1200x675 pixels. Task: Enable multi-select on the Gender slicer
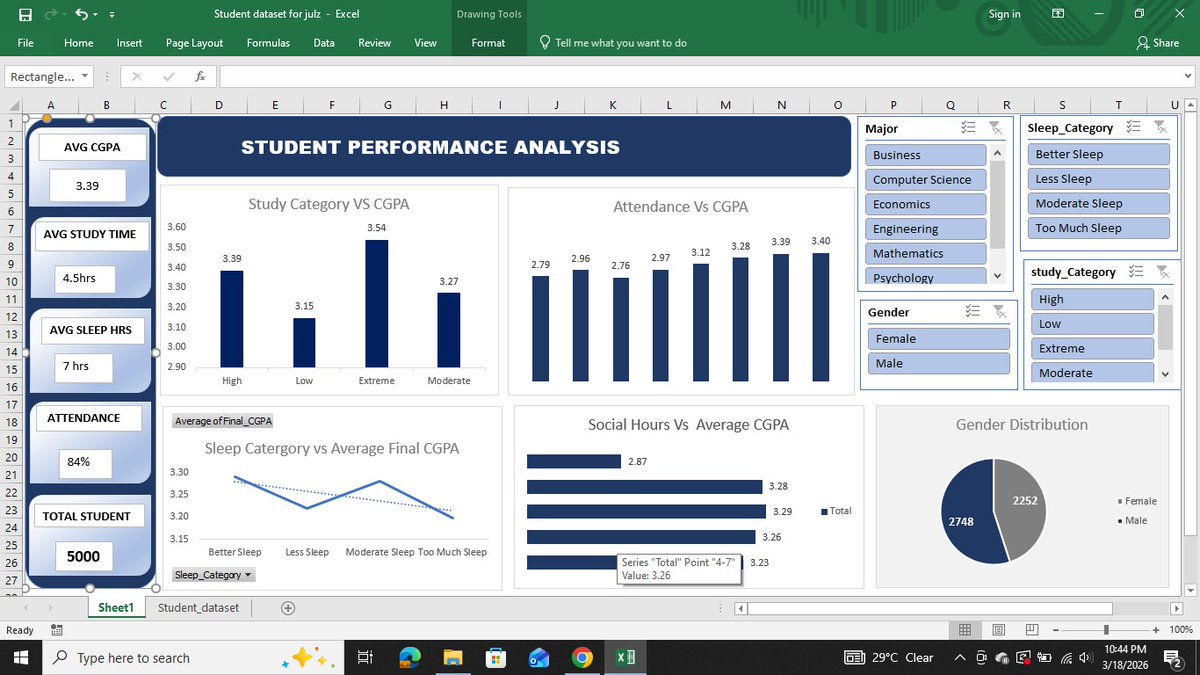pos(971,312)
